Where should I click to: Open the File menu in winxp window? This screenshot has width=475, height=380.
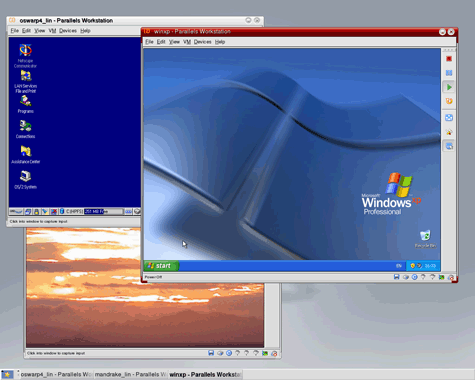149,42
